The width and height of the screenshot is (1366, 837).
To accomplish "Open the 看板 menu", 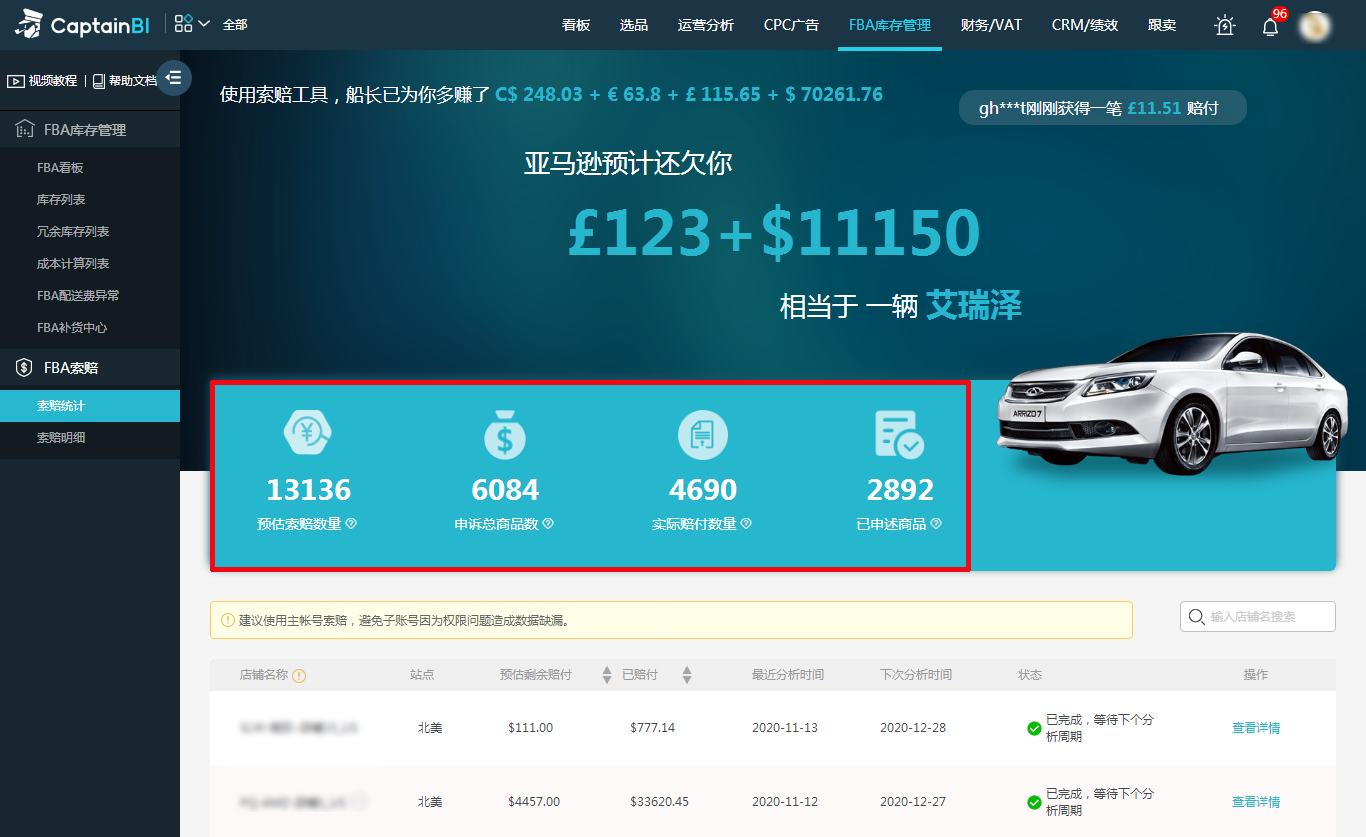I will [576, 25].
